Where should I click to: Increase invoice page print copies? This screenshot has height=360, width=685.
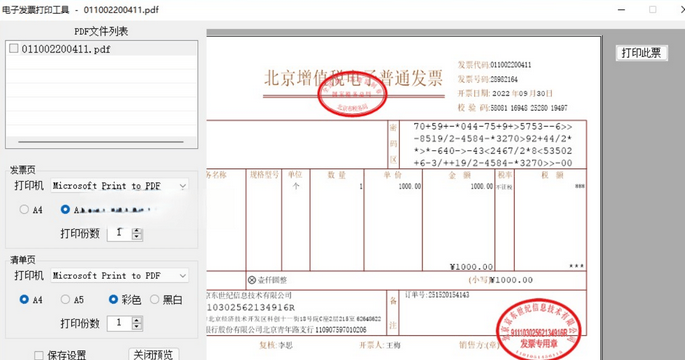(x=137, y=231)
